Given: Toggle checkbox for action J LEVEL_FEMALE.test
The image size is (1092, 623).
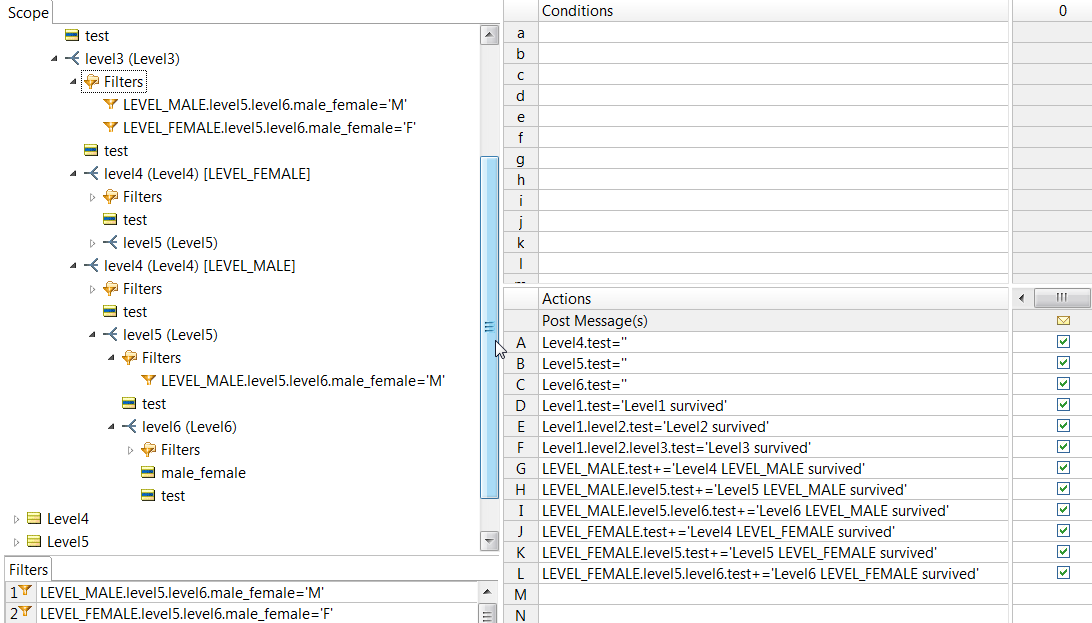Looking at the screenshot, I should pyautogui.click(x=1063, y=530).
